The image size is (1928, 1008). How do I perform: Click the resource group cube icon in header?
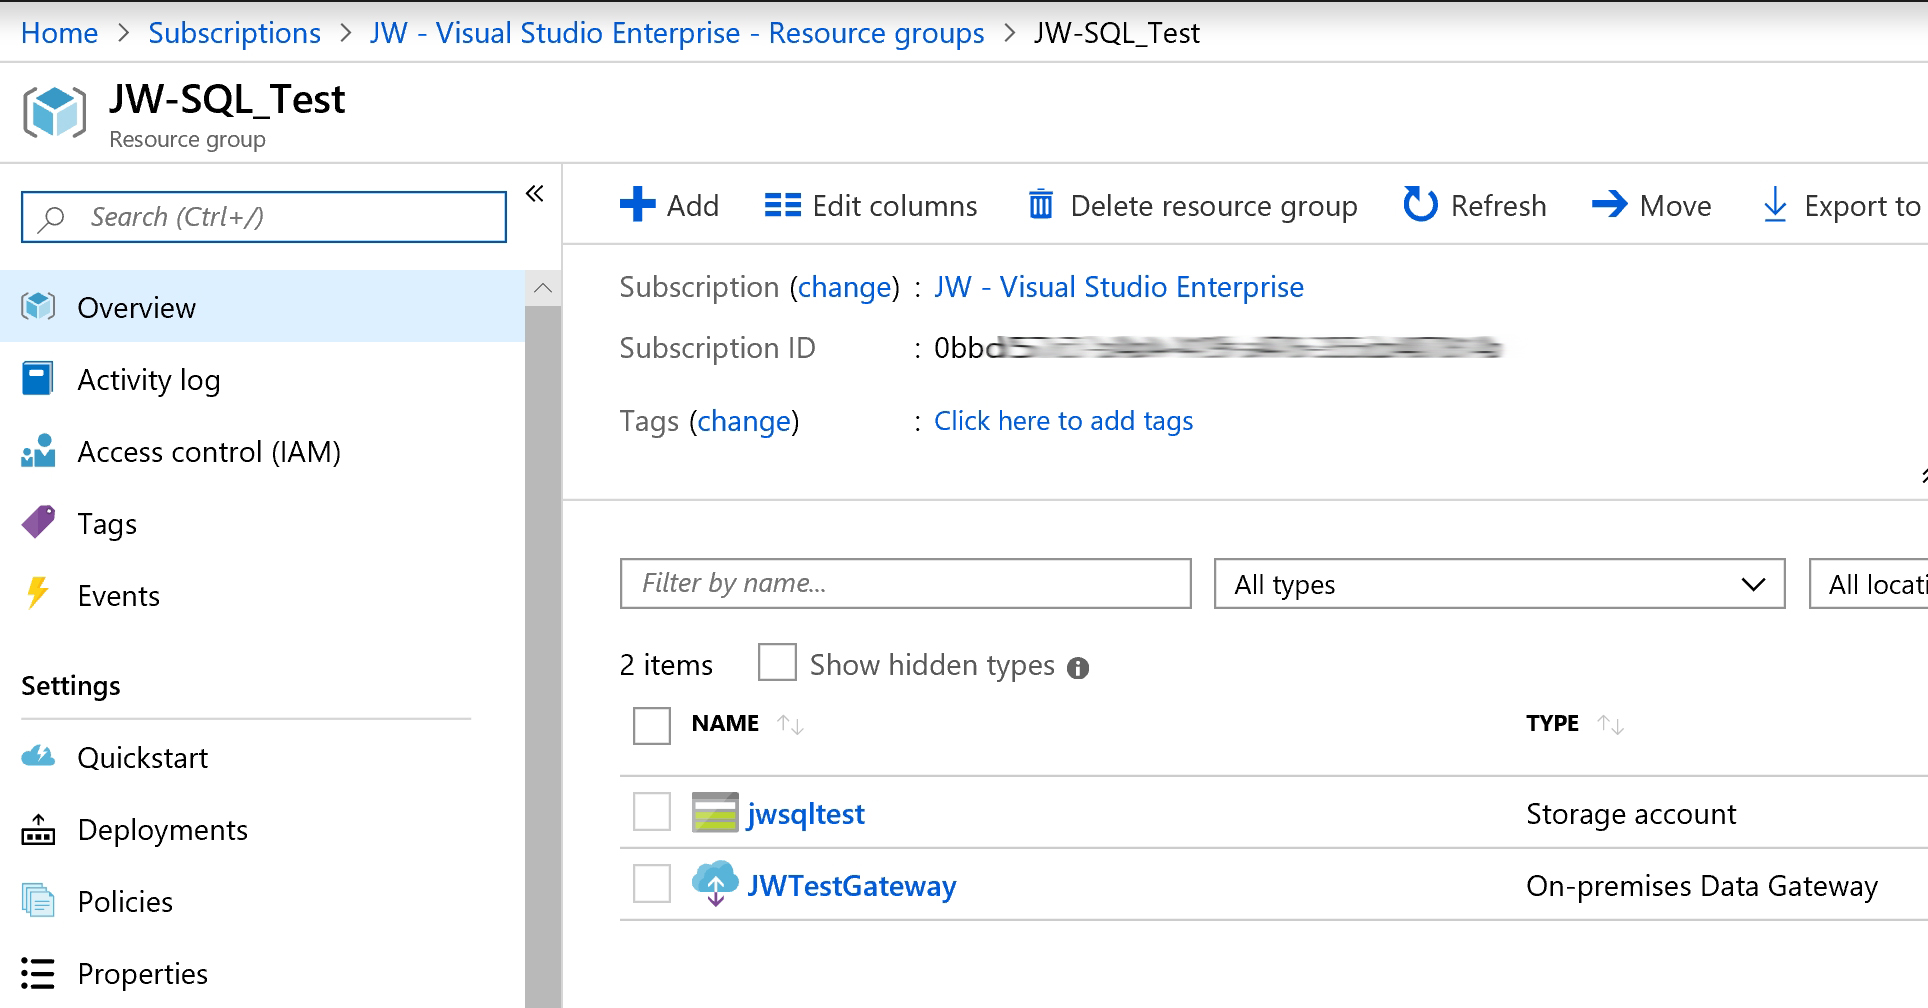(54, 112)
